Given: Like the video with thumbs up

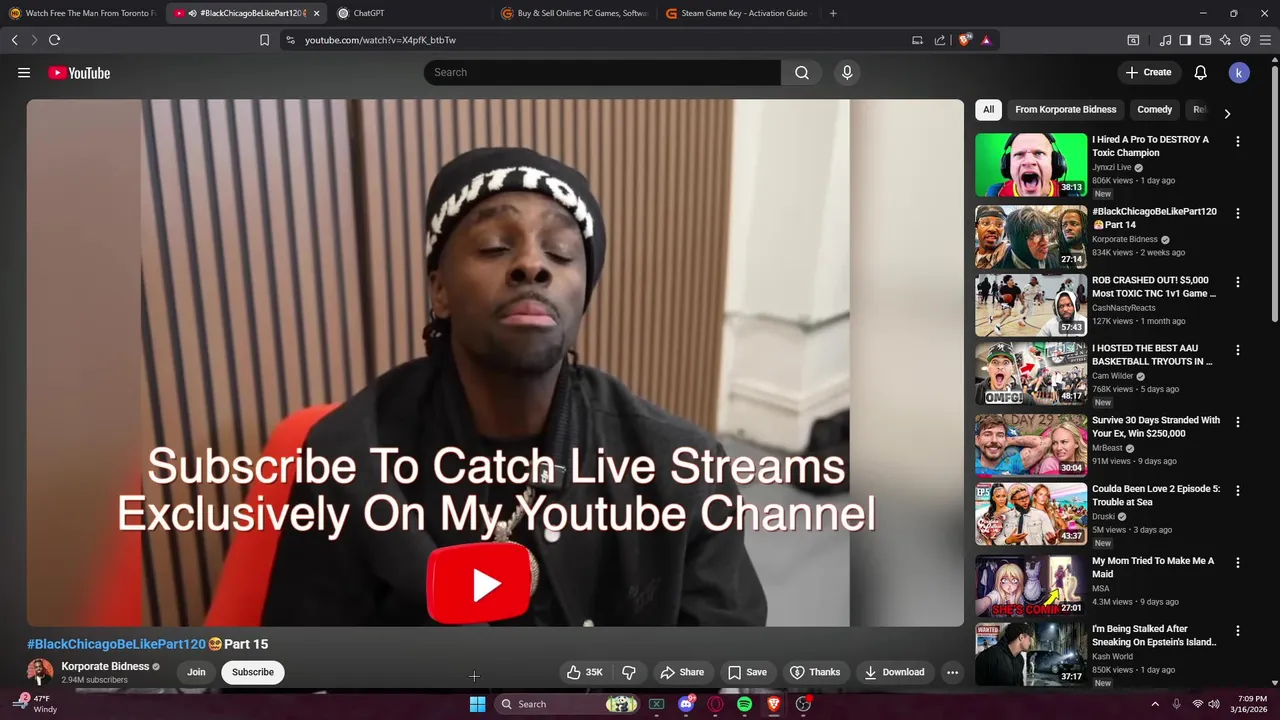Looking at the screenshot, I should [x=585, y=672].
